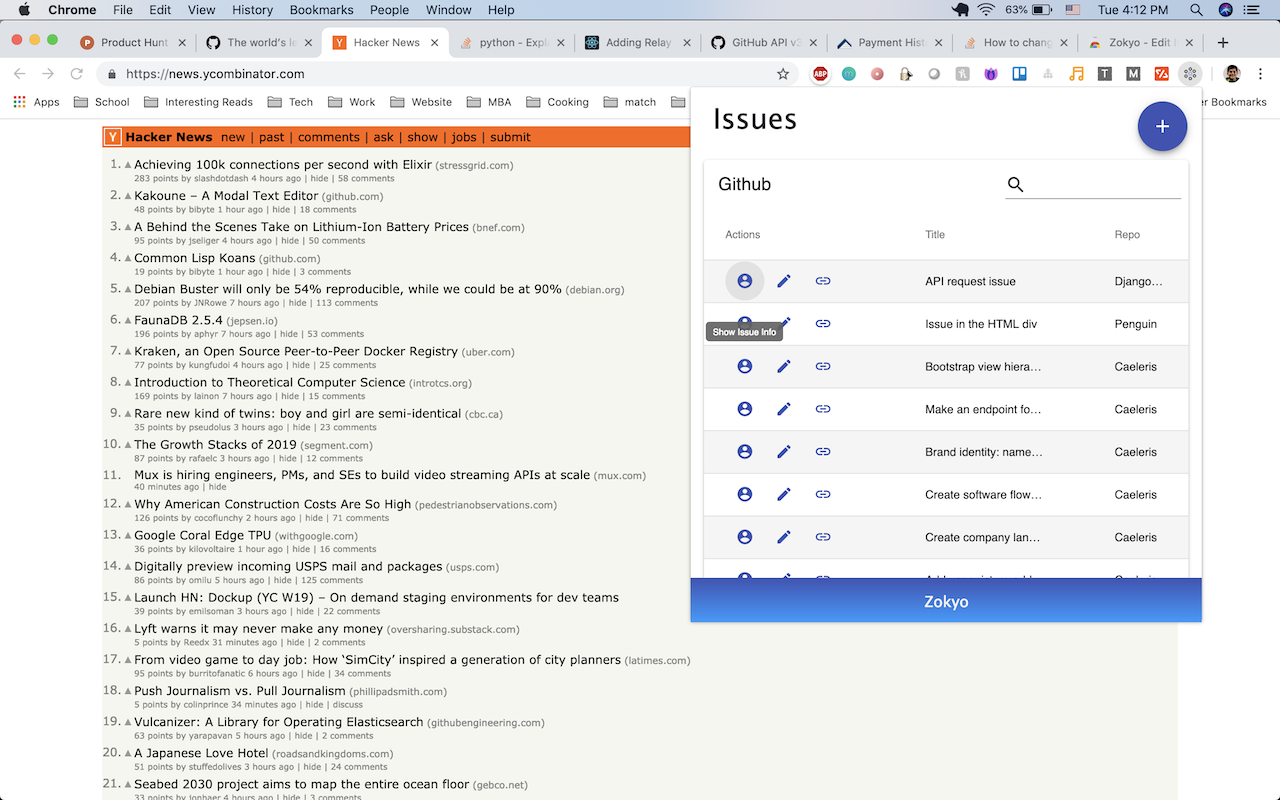1280x800 pixels.
Task: Open the Common Lisp Koans story link
Action: coord(195,258)
